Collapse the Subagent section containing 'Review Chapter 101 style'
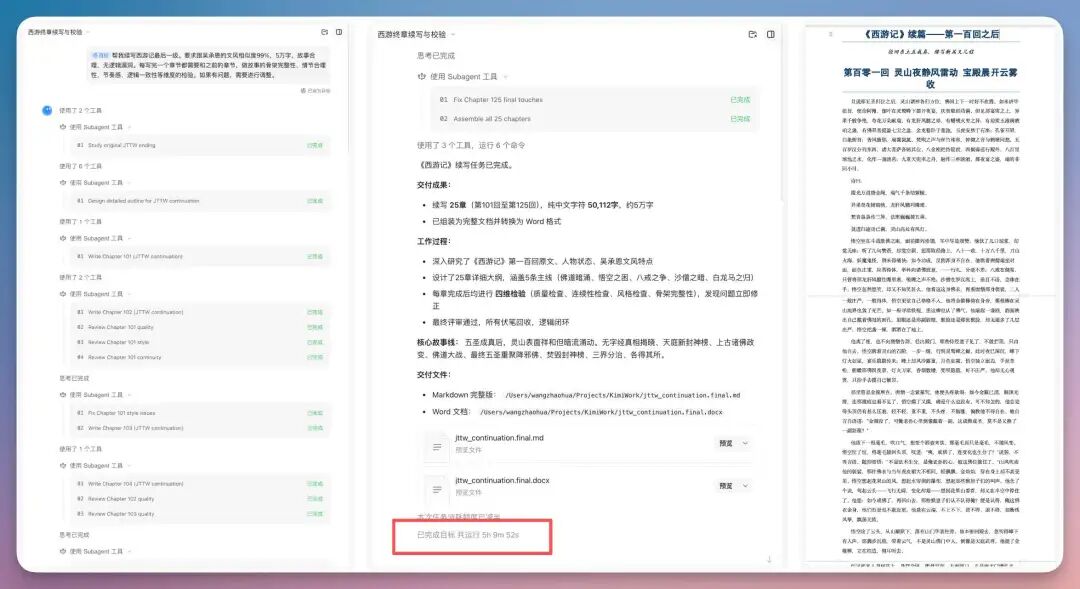1080x589 pixels. click(x=129, y=294)
